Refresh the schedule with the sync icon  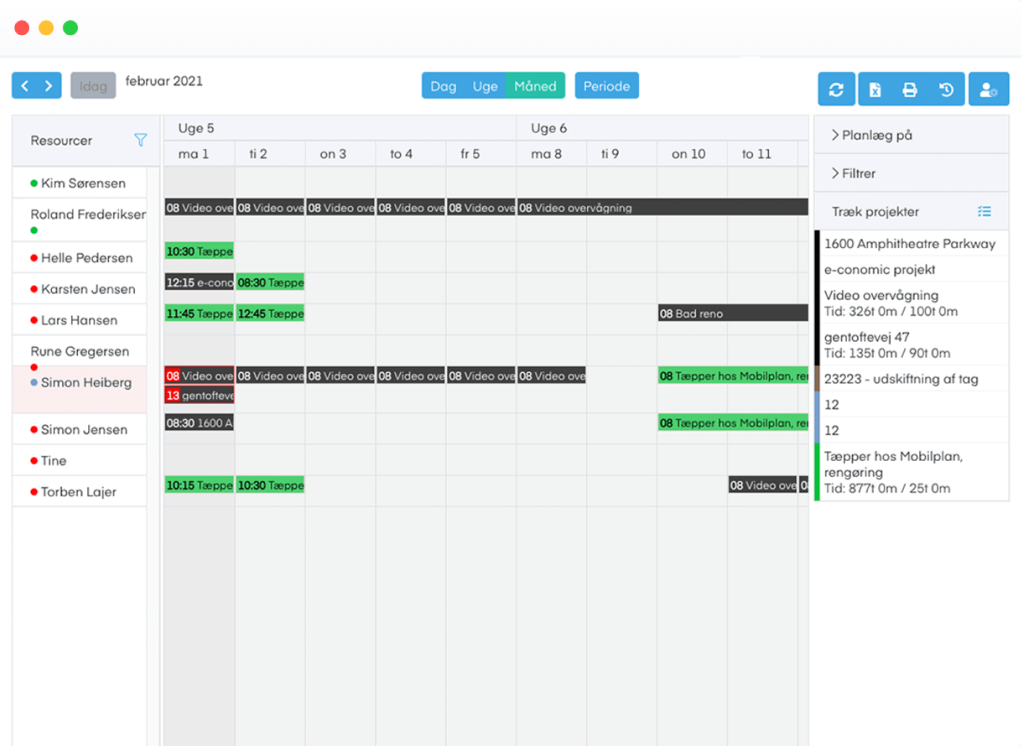pos(836,89)
